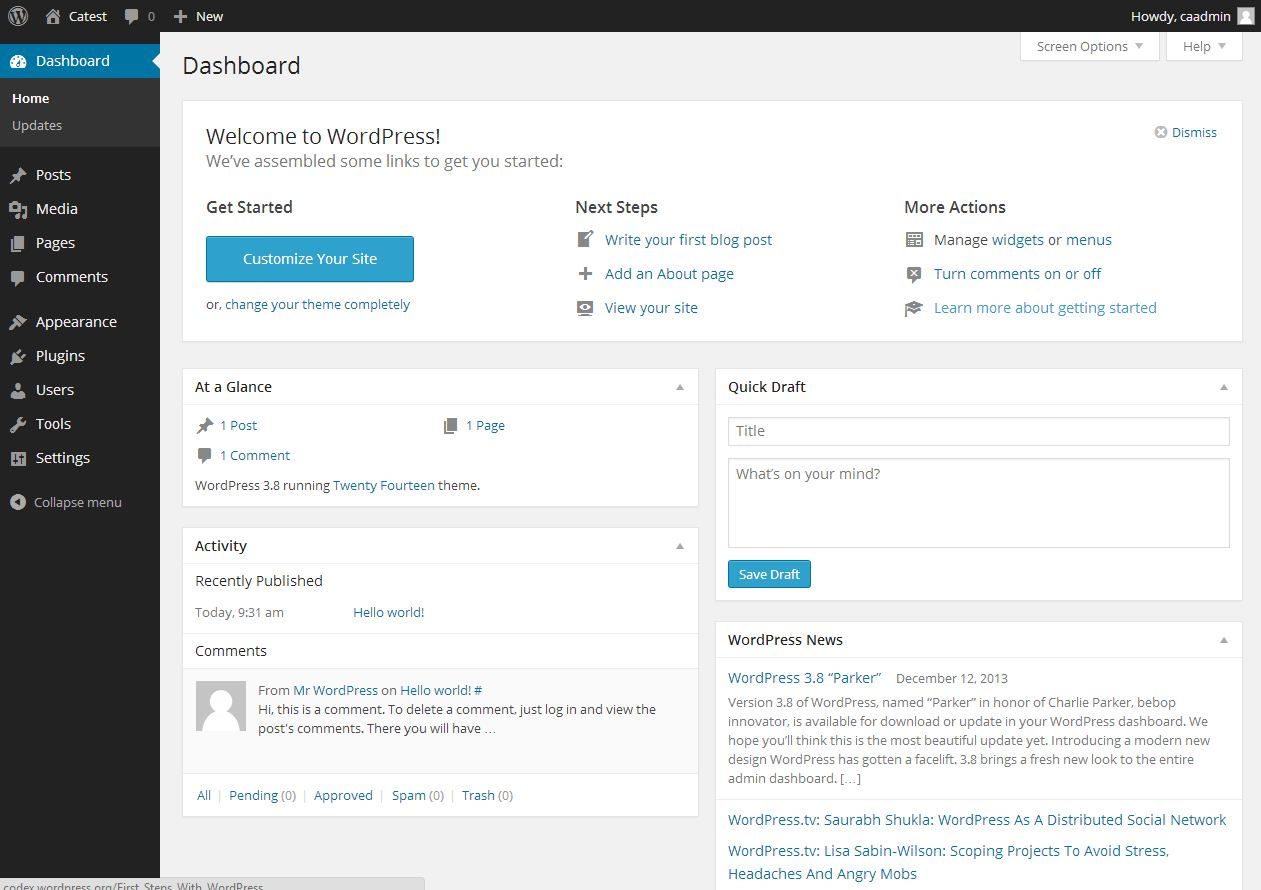Viewport: 1261px width, 890px height.
Task: Open the Updates submenu item
Action: coord(37,126)
